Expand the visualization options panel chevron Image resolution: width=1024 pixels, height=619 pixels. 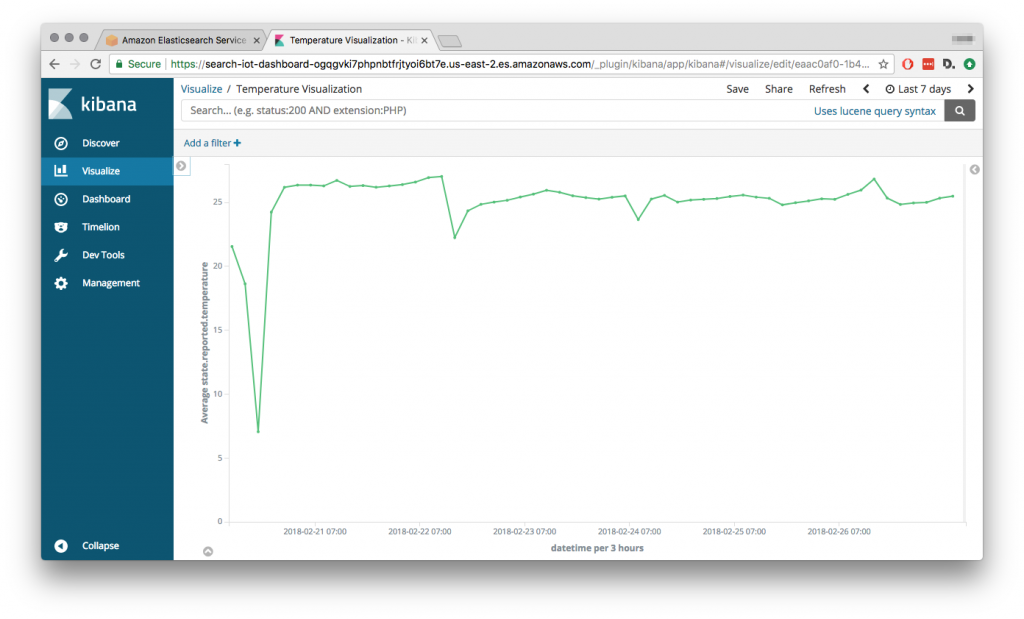[180, 166]
